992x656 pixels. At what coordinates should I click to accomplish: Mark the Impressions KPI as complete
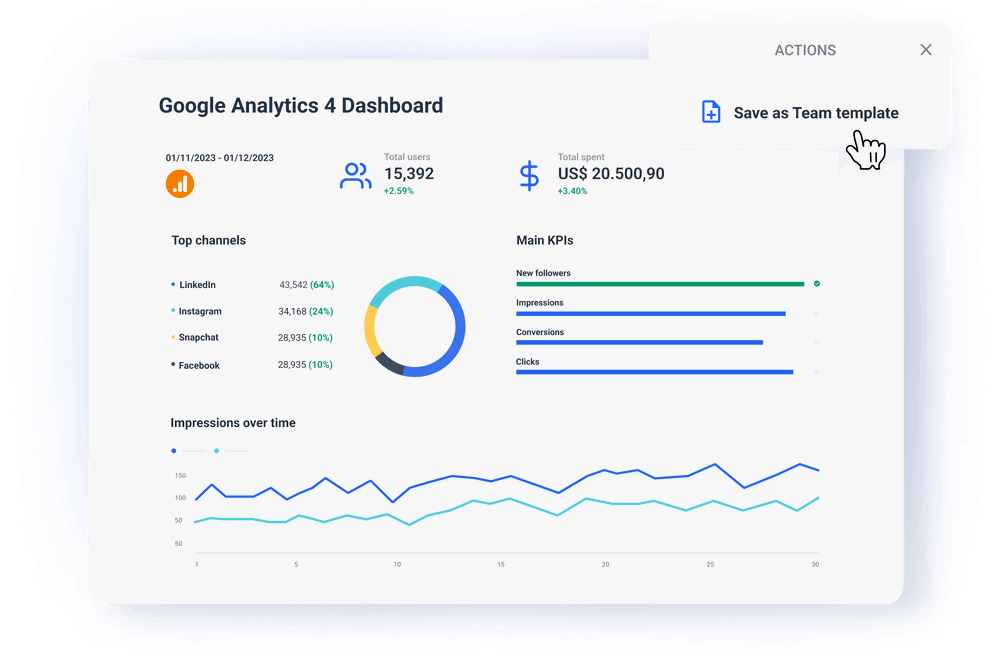(816, 313)
